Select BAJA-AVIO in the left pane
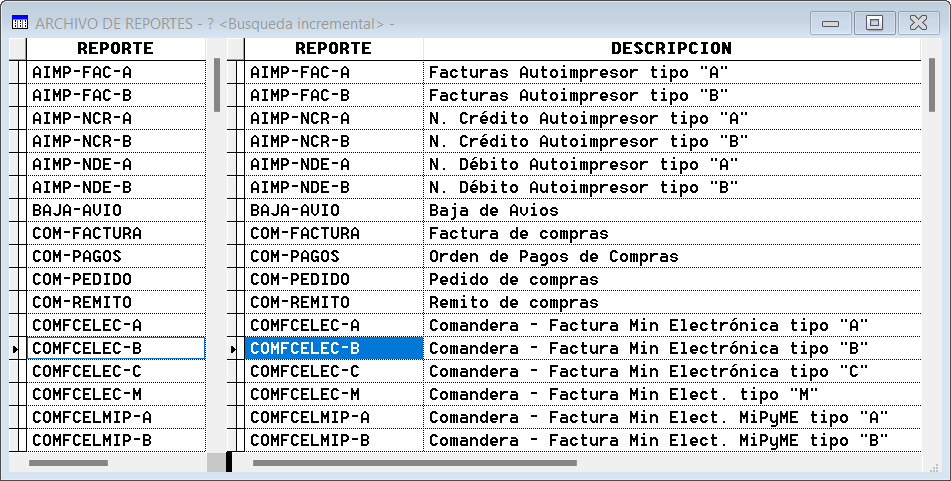The height and width of the screenshot is (481, 951). 116,210
